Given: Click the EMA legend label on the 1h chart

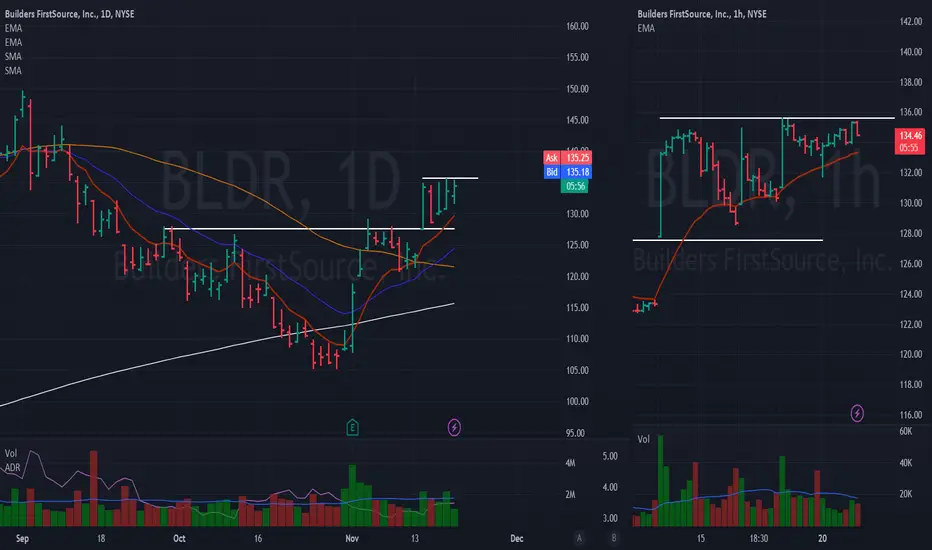Looking at the screenshot, I should coord(646,28).
